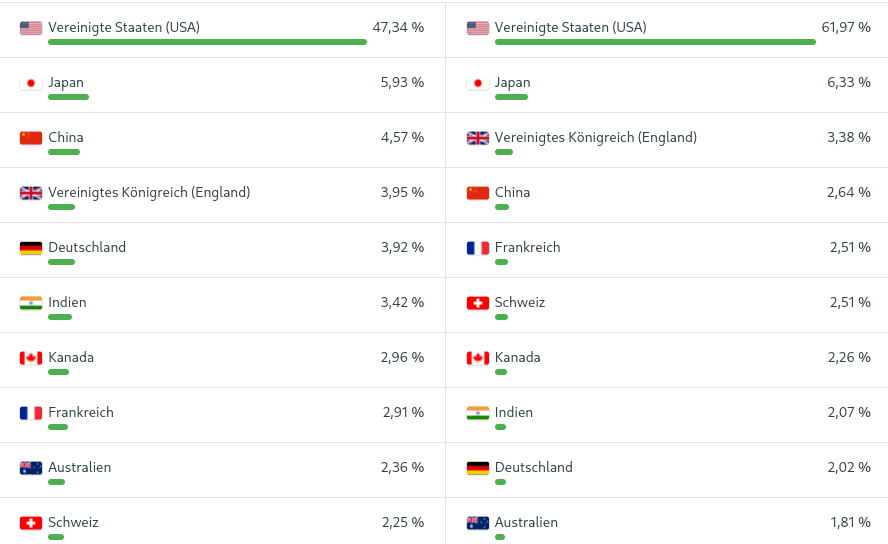888x544 pixels.
Task: Click the UK flag in right column
Action: (x=478, y=138)
